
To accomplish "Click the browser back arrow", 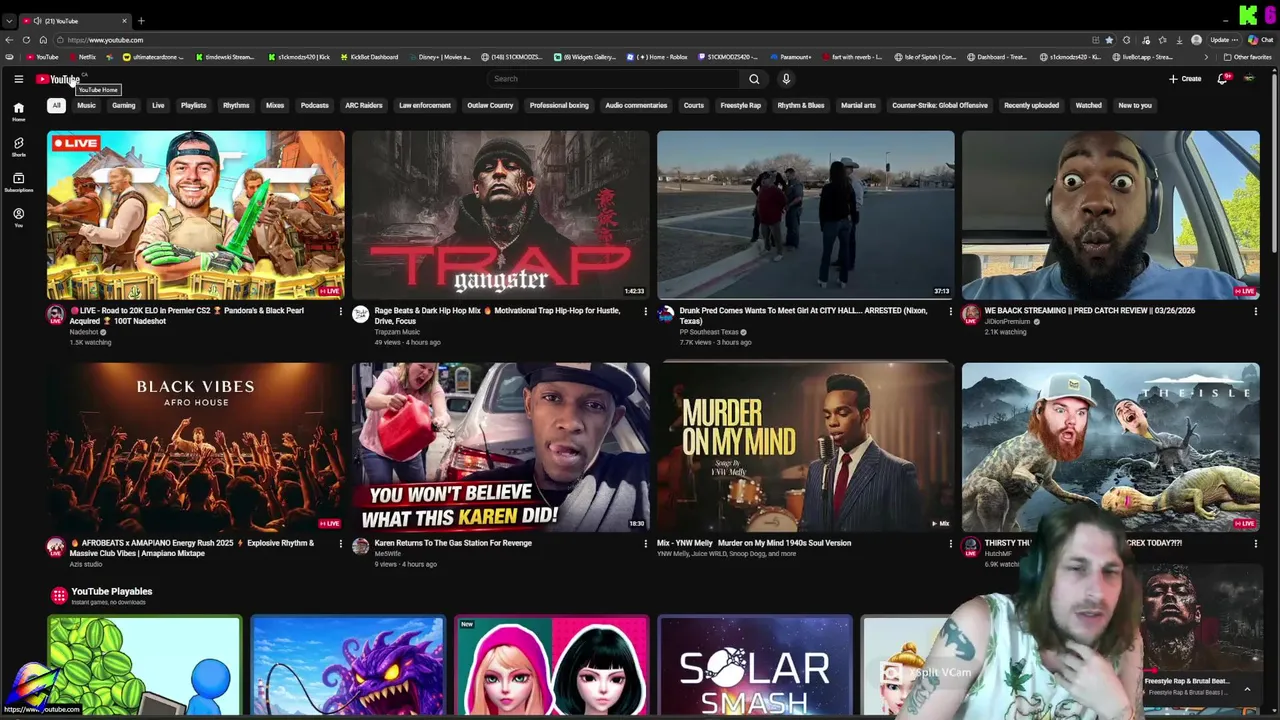I will [x=9, y=40].
